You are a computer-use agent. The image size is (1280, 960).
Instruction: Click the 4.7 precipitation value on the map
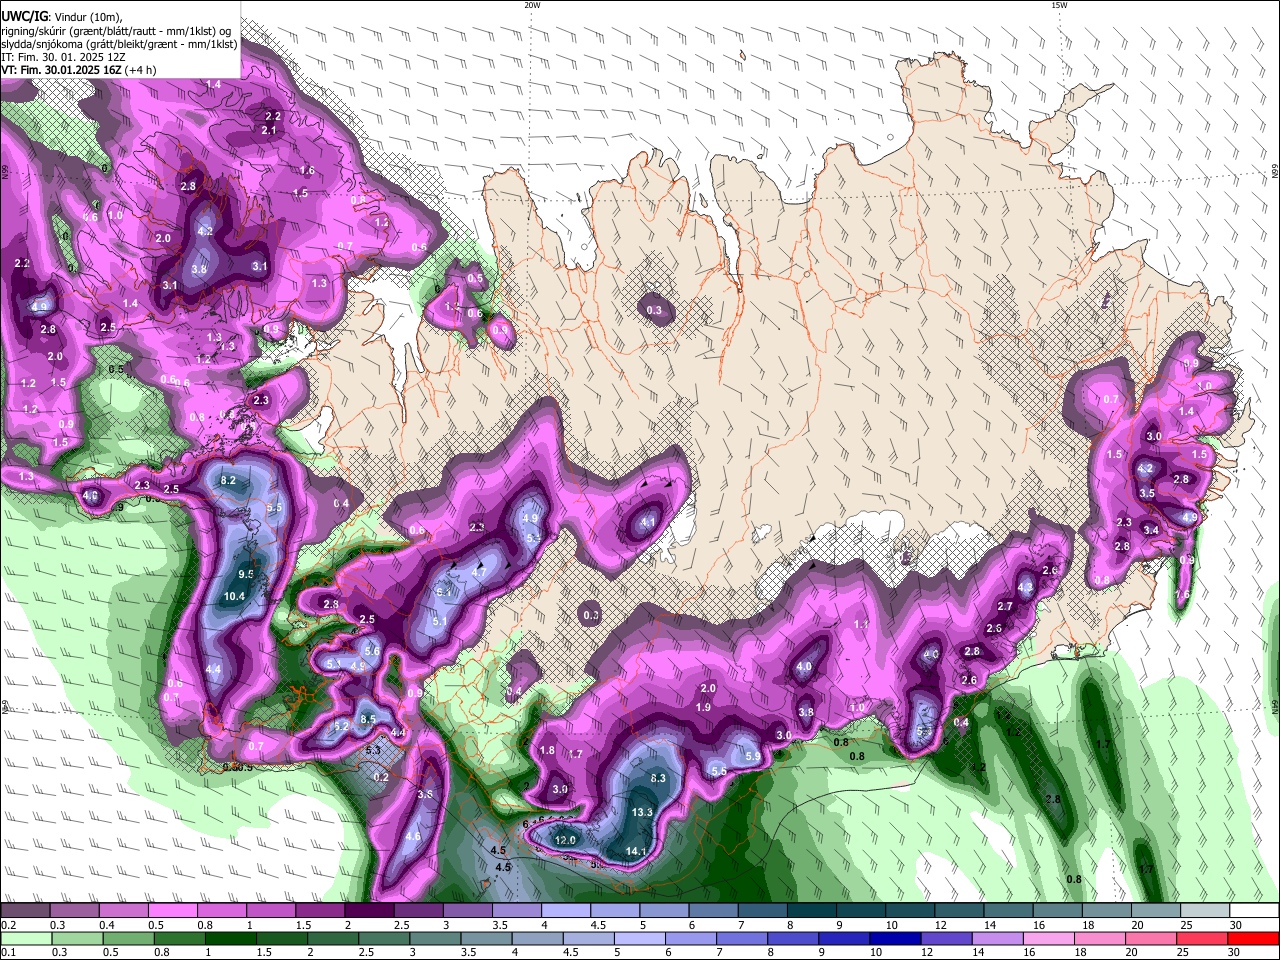(x=478, y=572)
